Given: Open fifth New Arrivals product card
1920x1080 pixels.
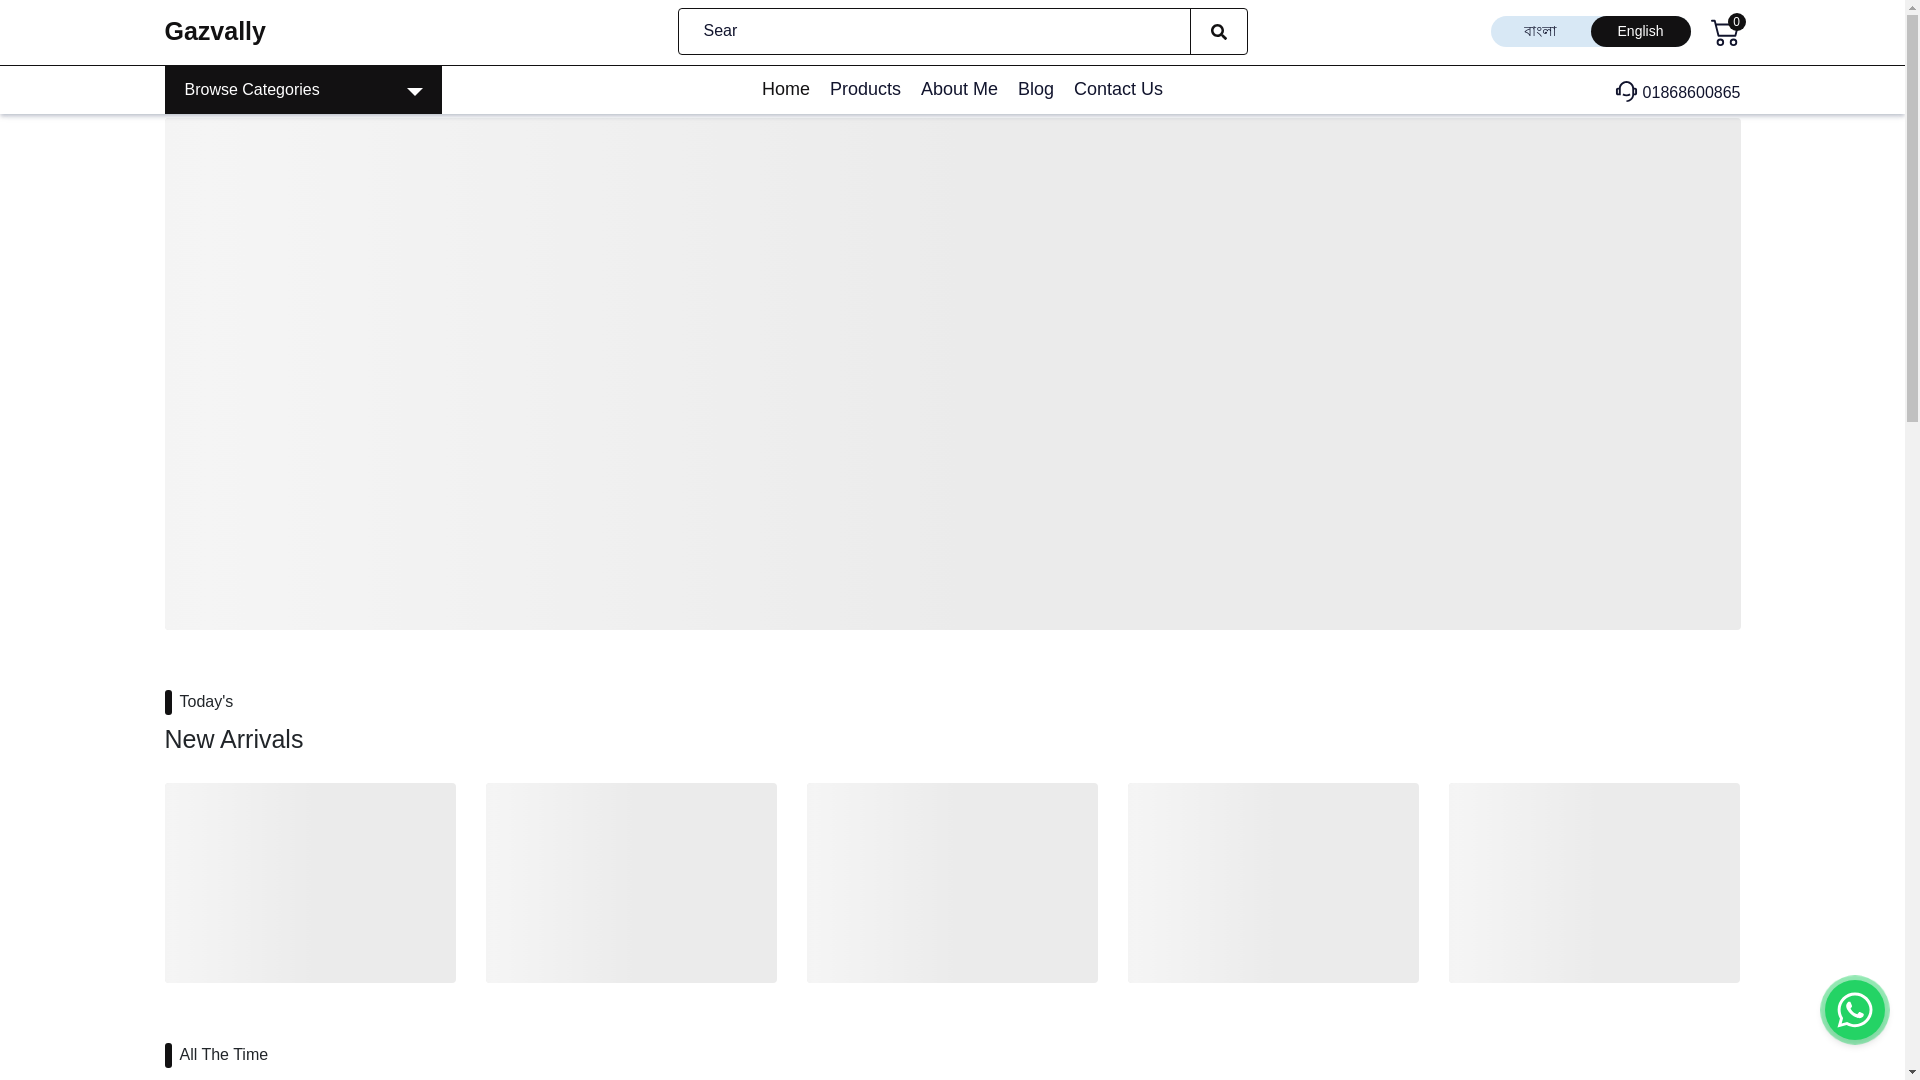Looking at the screenshot, I should [x=1594, y=883].
